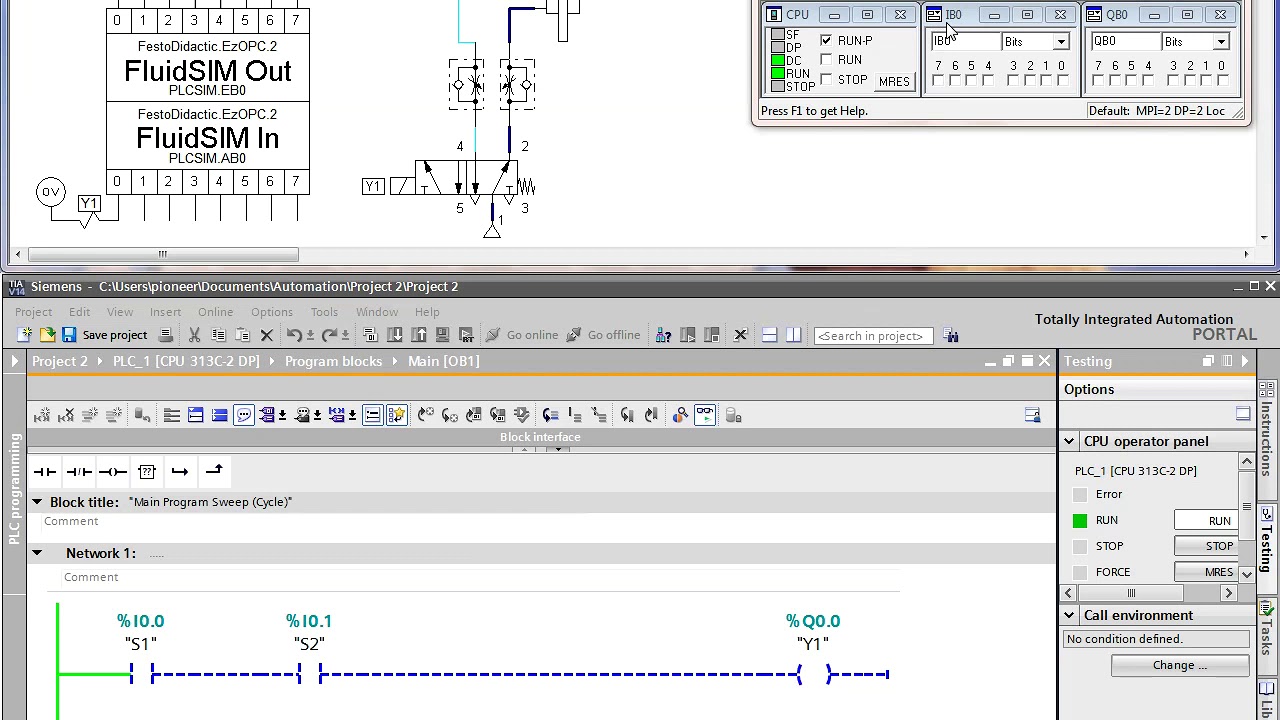The width and height of the screenshot is (1280, 720).
Task: Toggle bit 0 checkbox in IB0 window
Action: tap(1062, 81)
